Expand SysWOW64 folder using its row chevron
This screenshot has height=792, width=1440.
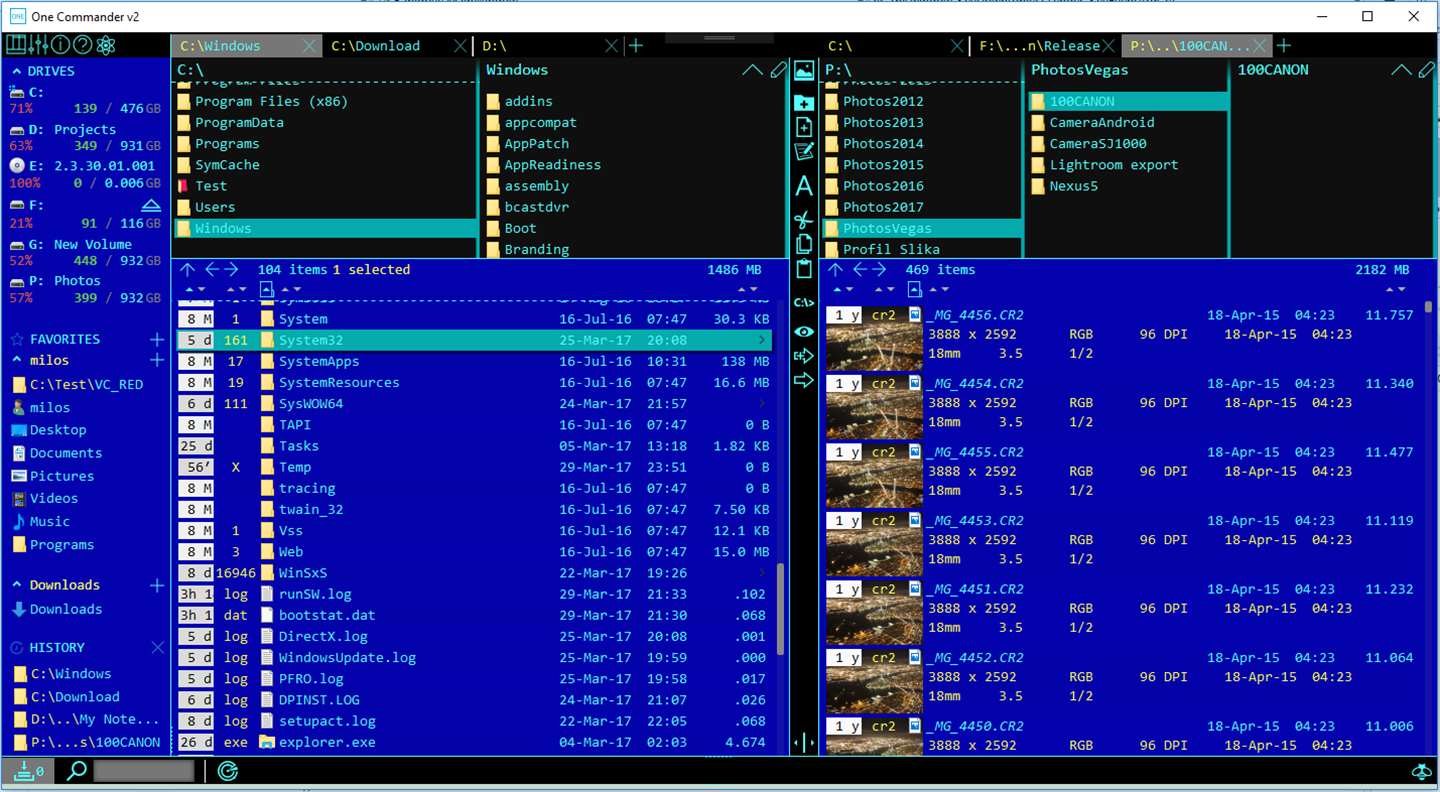762,404
